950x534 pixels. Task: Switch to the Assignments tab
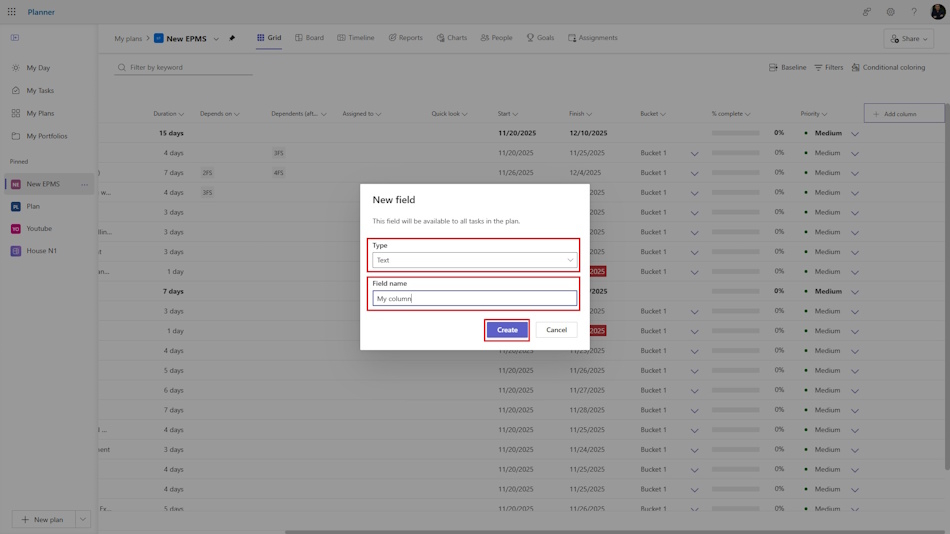point(593,38)
